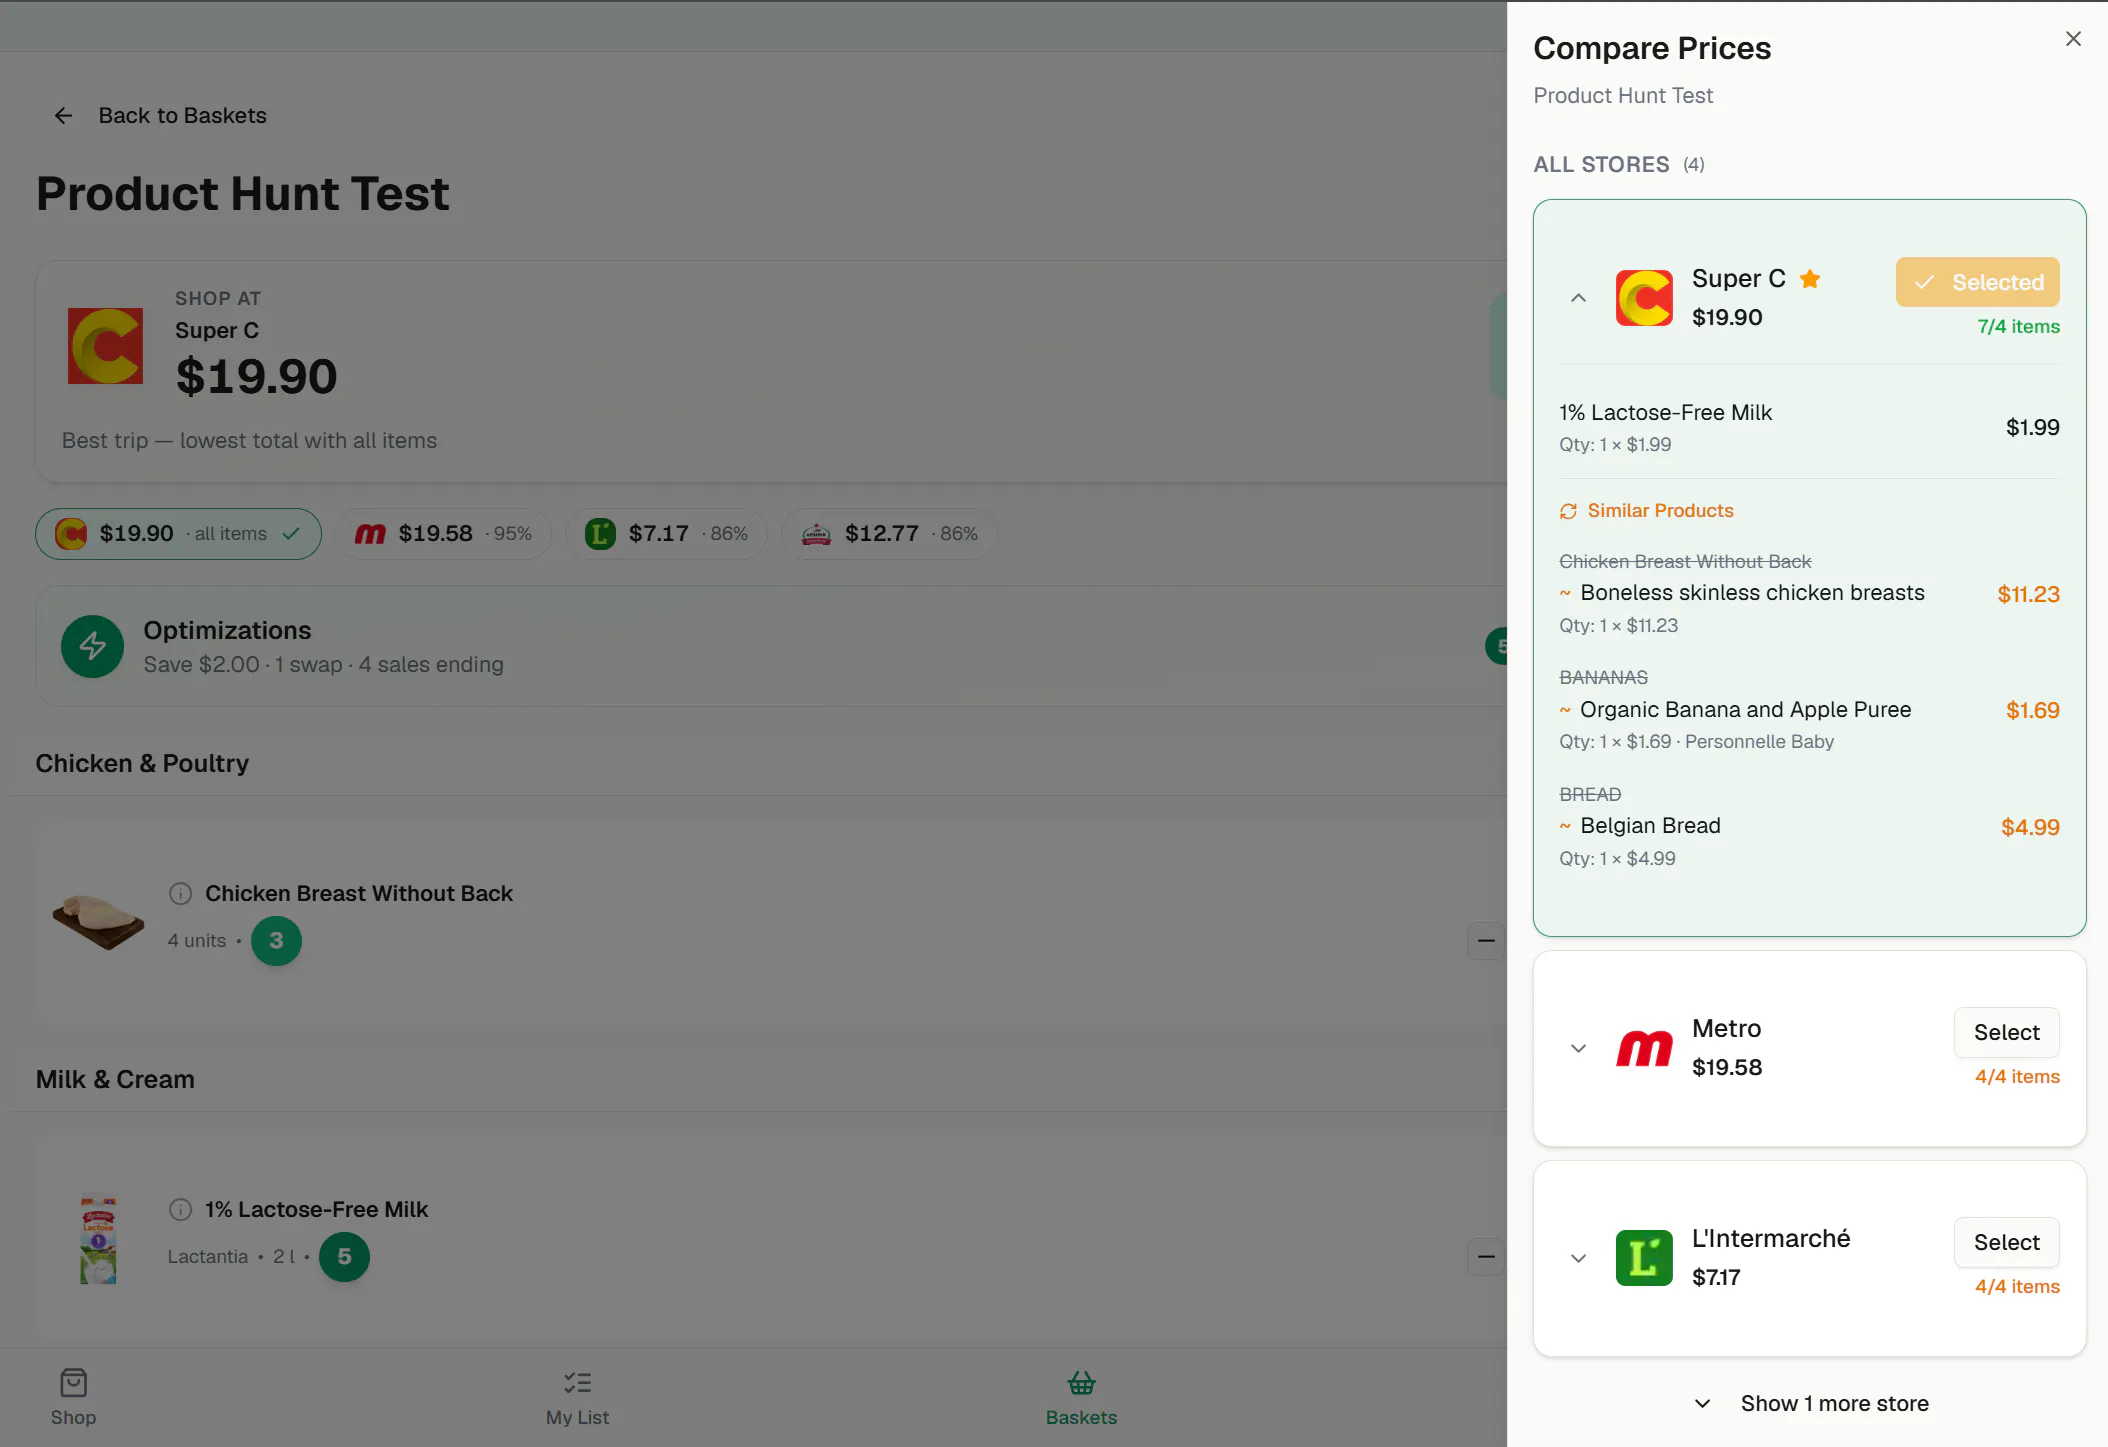Switch to the My List tab

[577, 1397]
